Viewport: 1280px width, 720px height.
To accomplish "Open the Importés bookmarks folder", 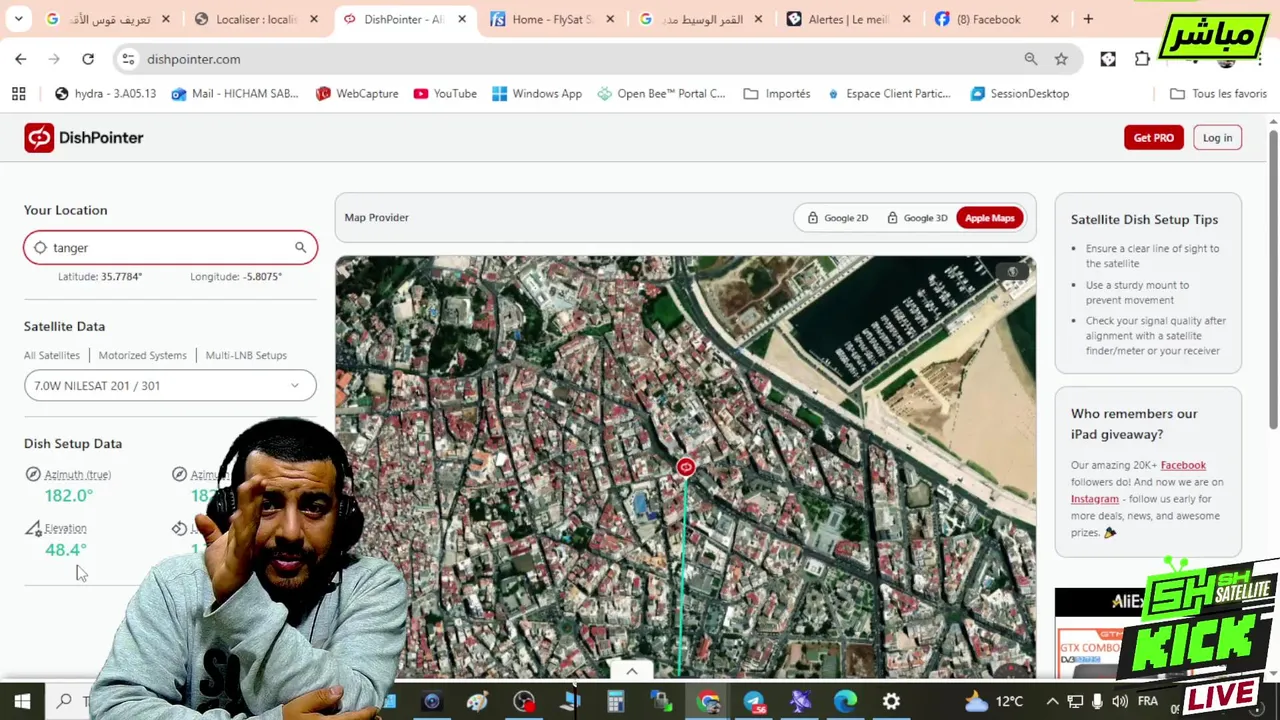I will point(777,93).
